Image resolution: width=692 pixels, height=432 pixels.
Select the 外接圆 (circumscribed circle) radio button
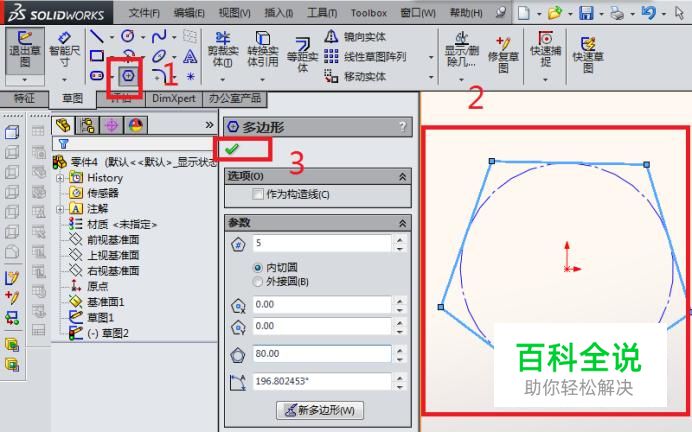(x=258, y=282)
